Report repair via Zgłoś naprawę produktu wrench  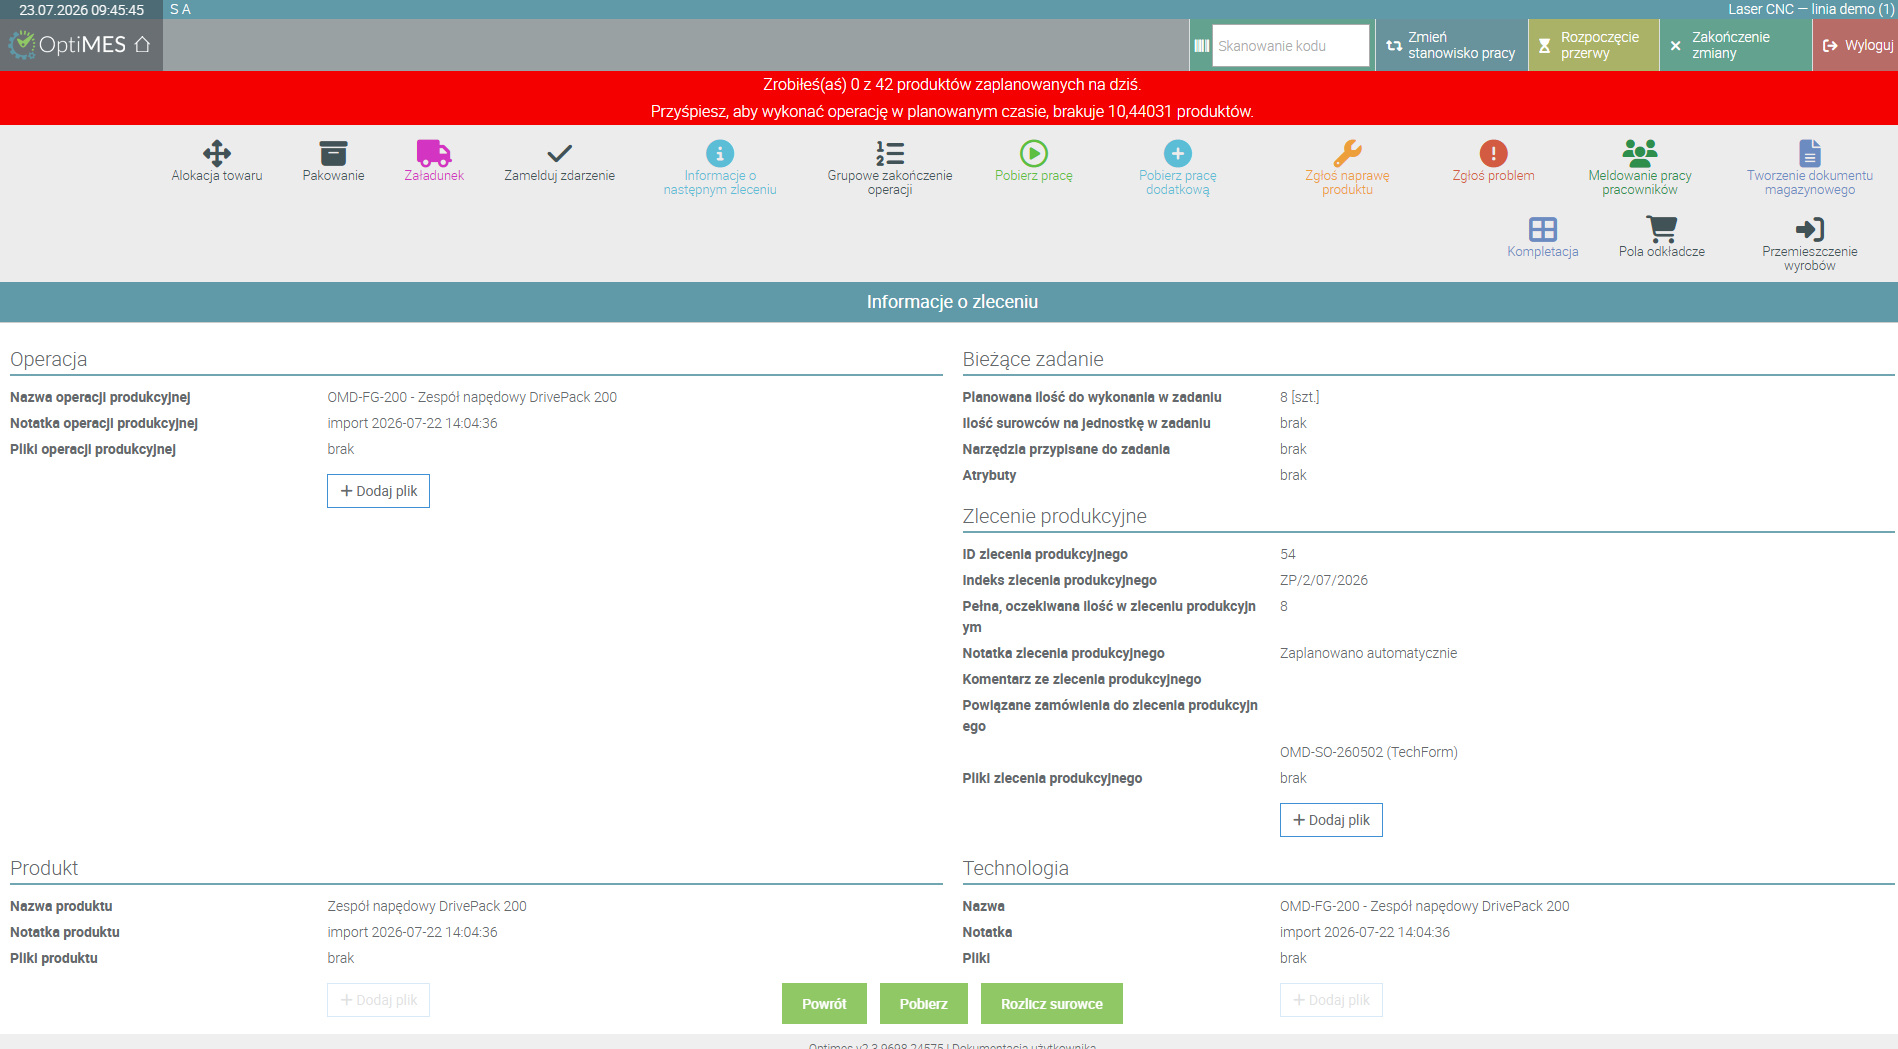pyautogui.click(x=1348, y=153)
